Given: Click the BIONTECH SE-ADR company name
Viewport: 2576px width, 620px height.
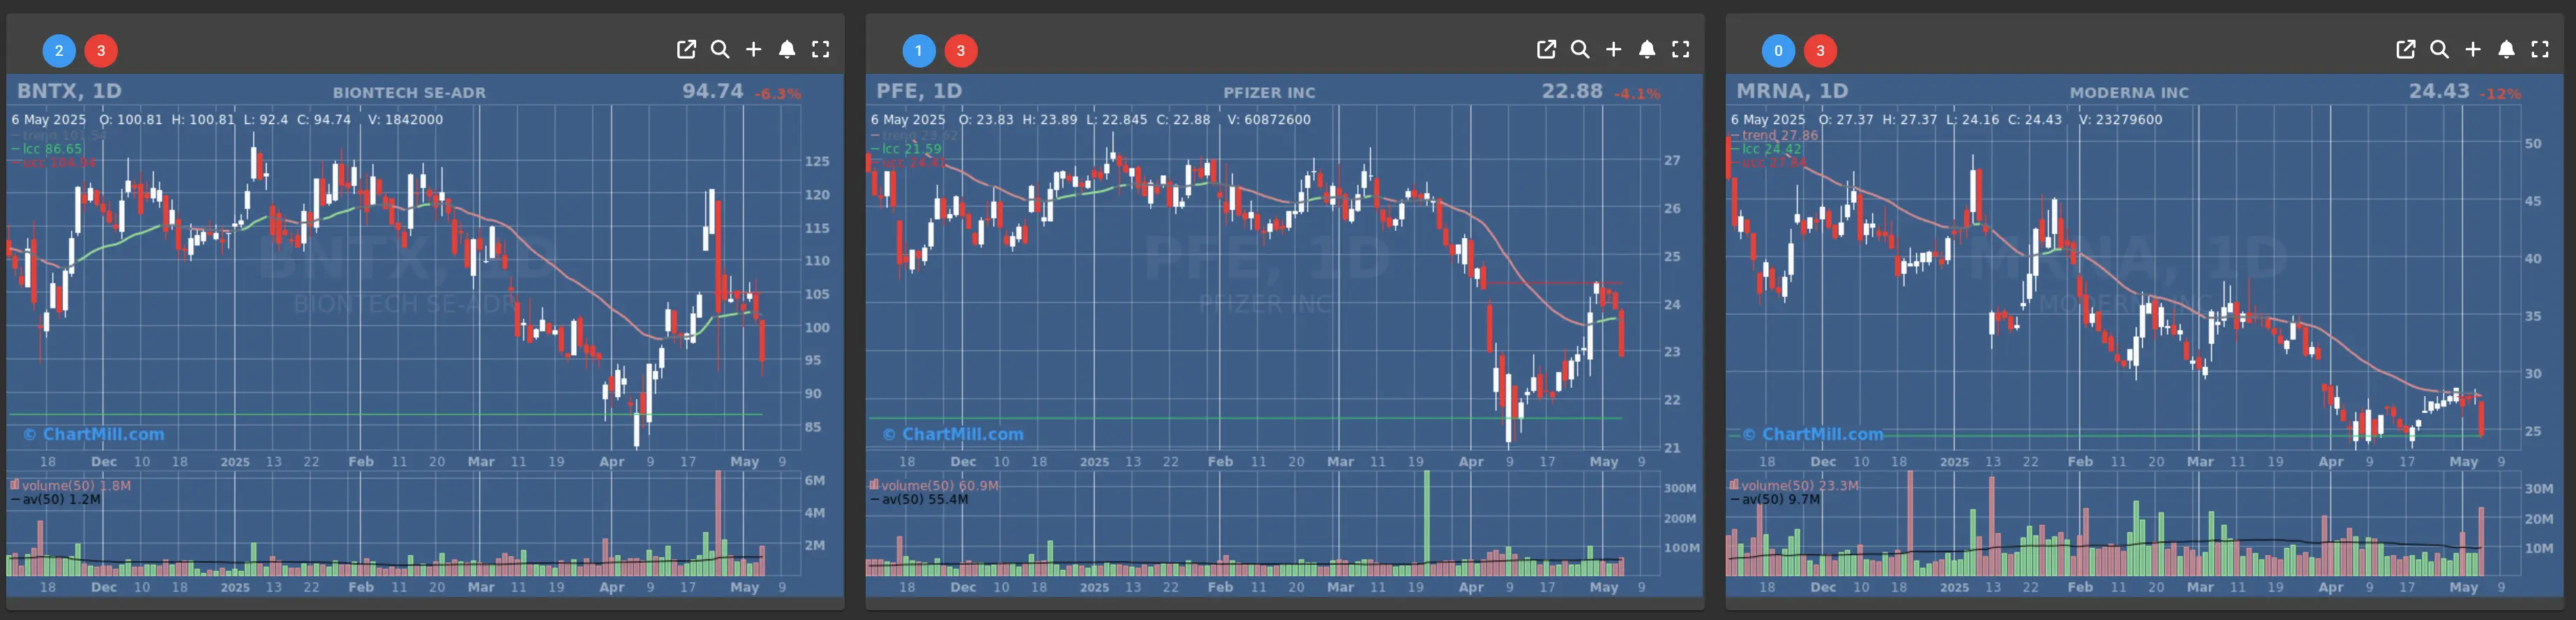Looking at the screenshot, I should pyautogui.click(x=409, y=92).
